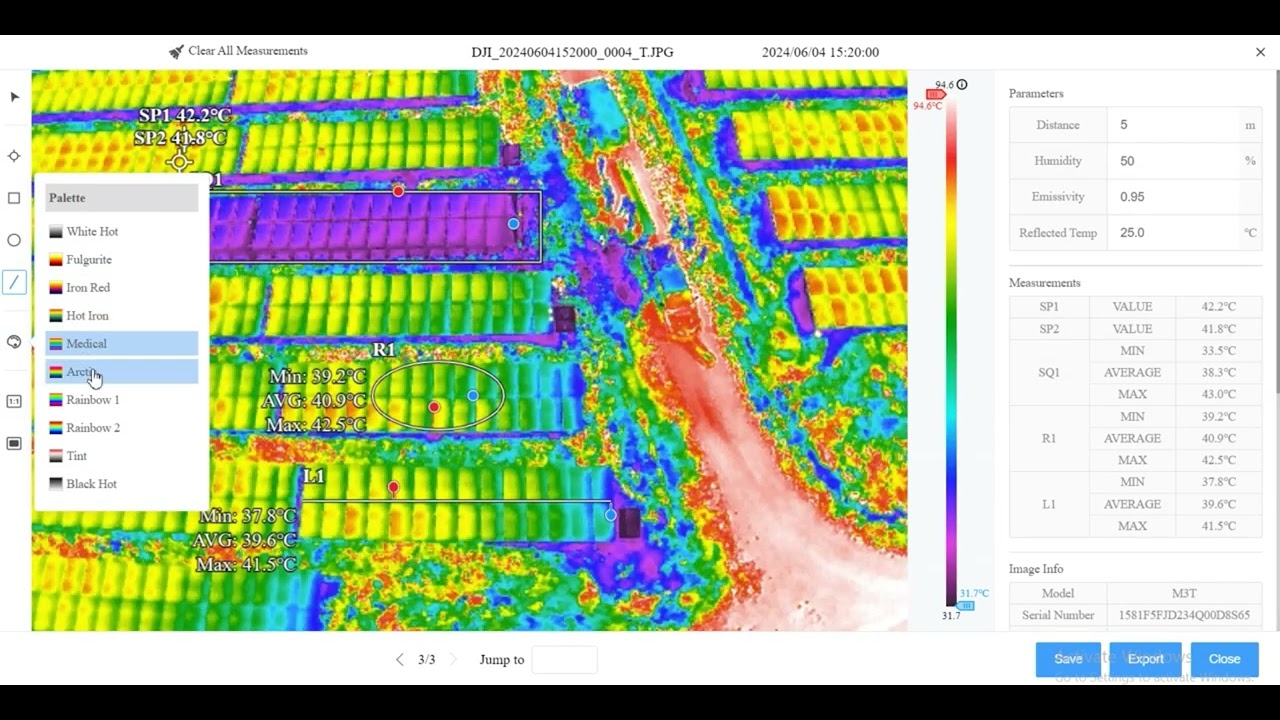The width and height of the screenshot is (1280, 720).
Task: Click the Image Info section heading
Action: click(1036, 569)
